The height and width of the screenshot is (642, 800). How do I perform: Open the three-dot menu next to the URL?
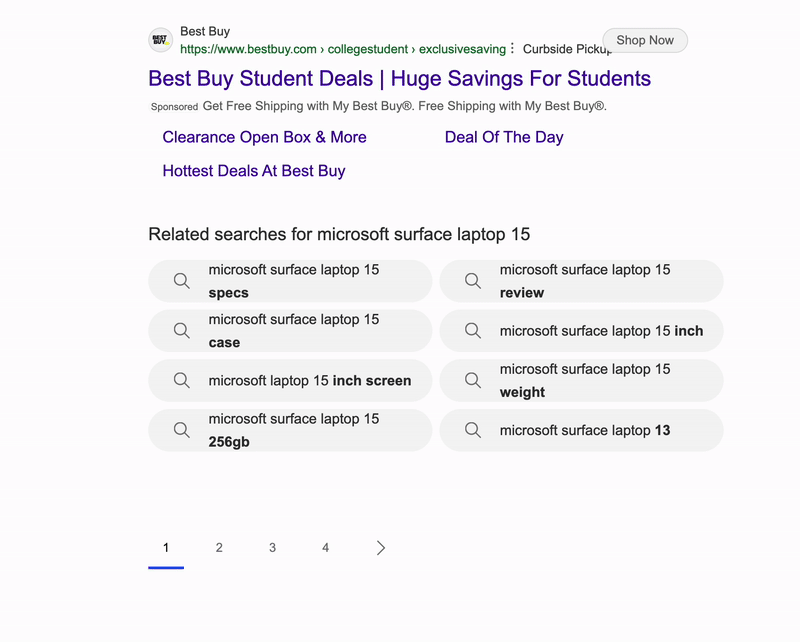(513, 47)
